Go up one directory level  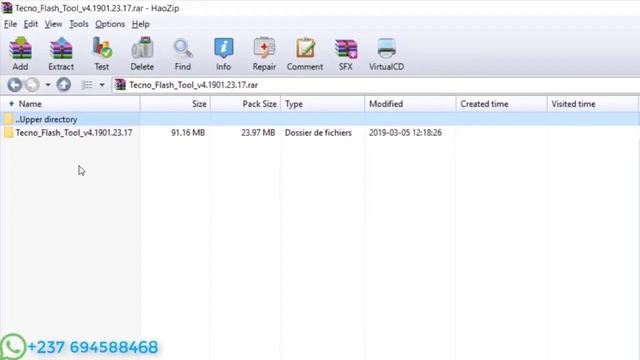point(64,85)
